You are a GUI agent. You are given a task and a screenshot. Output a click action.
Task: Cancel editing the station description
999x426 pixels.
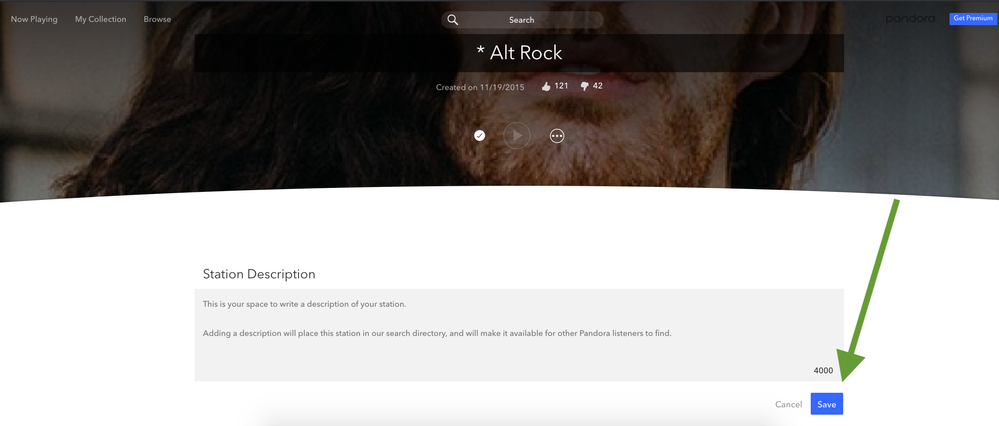click(788, 404)
